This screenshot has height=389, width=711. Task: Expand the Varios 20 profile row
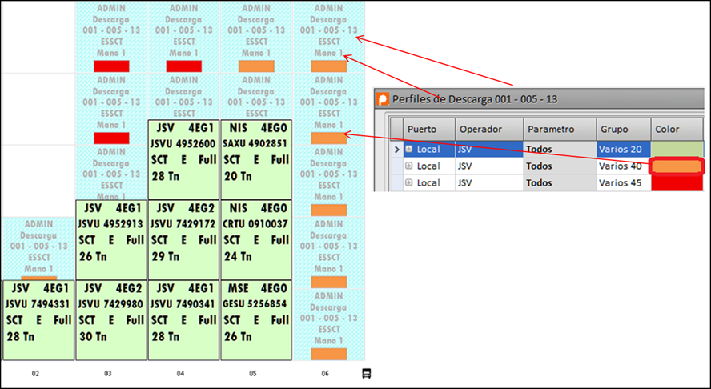coord(409,149)
